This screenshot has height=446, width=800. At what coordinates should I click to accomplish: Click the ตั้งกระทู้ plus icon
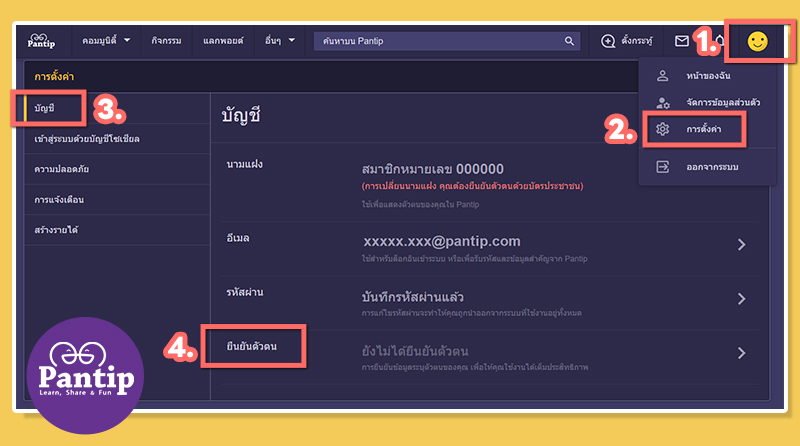[x=608, y=41]
